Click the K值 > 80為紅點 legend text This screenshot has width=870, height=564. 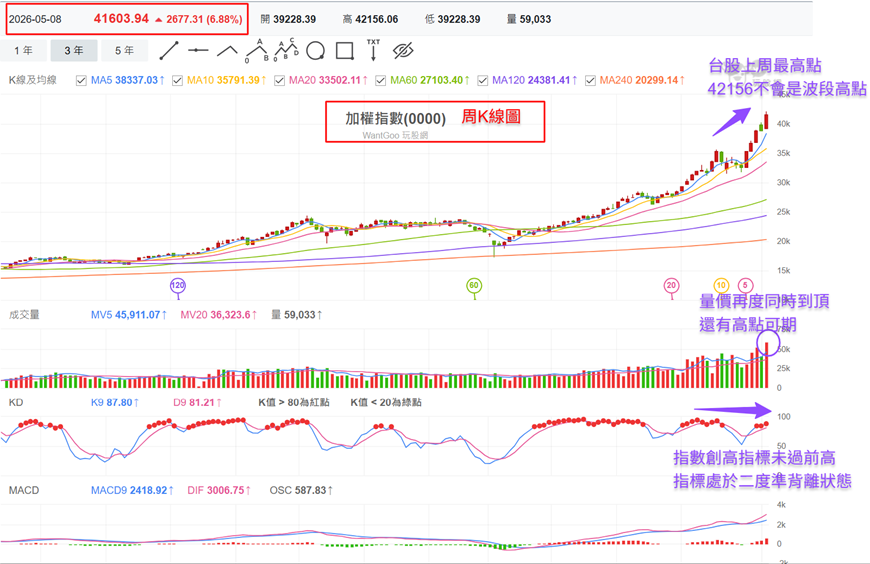tap(294, 402)
